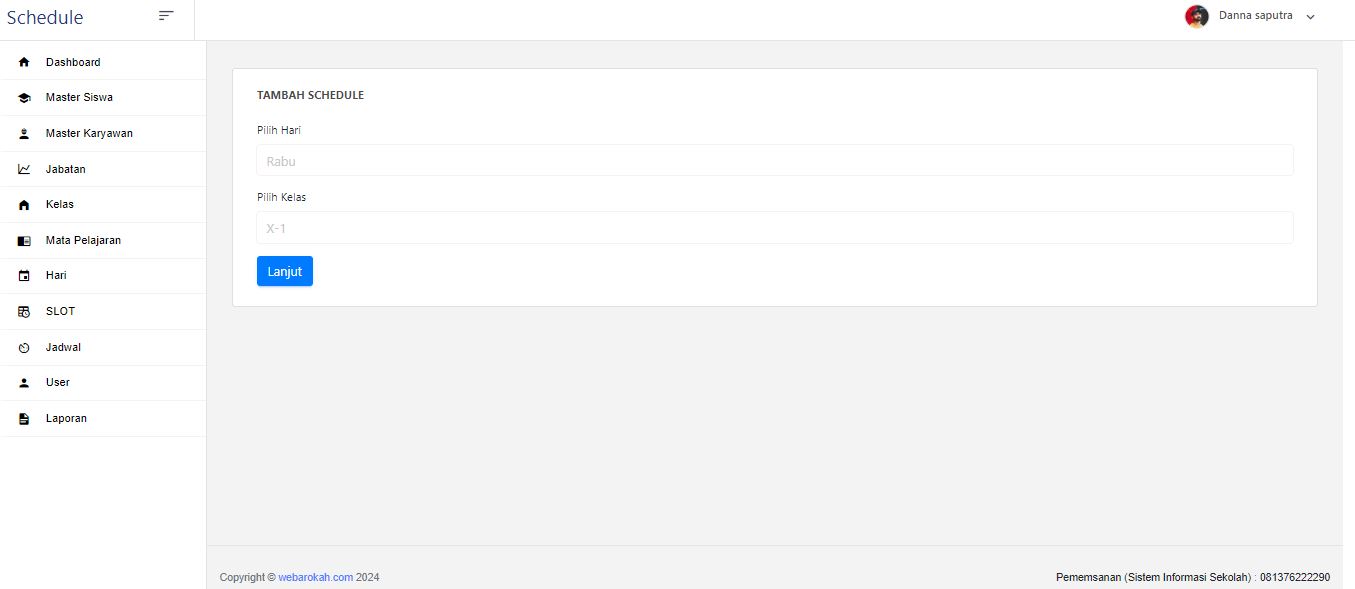Image resolution: width=1355 pixels, height=589 pixels.
Task: Open the Pilih Hari dropdown
Action: [774, 161]
